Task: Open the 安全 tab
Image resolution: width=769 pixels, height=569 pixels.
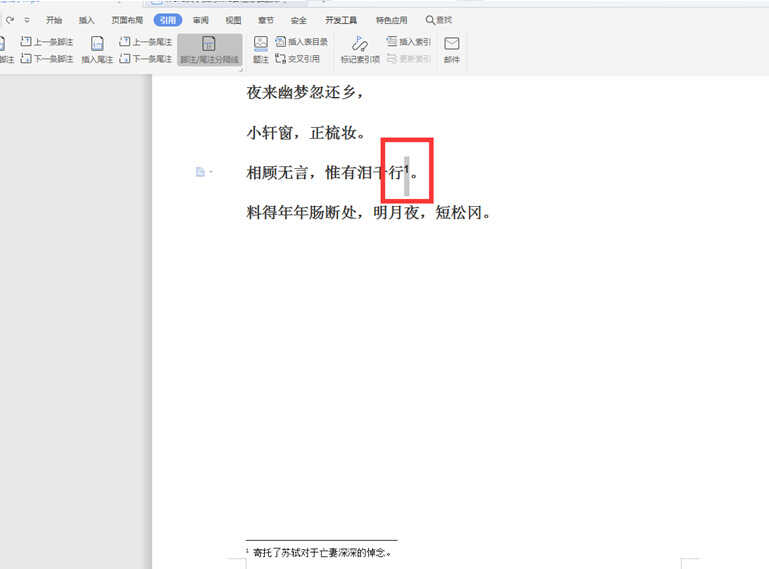Action: click(298, 20)
